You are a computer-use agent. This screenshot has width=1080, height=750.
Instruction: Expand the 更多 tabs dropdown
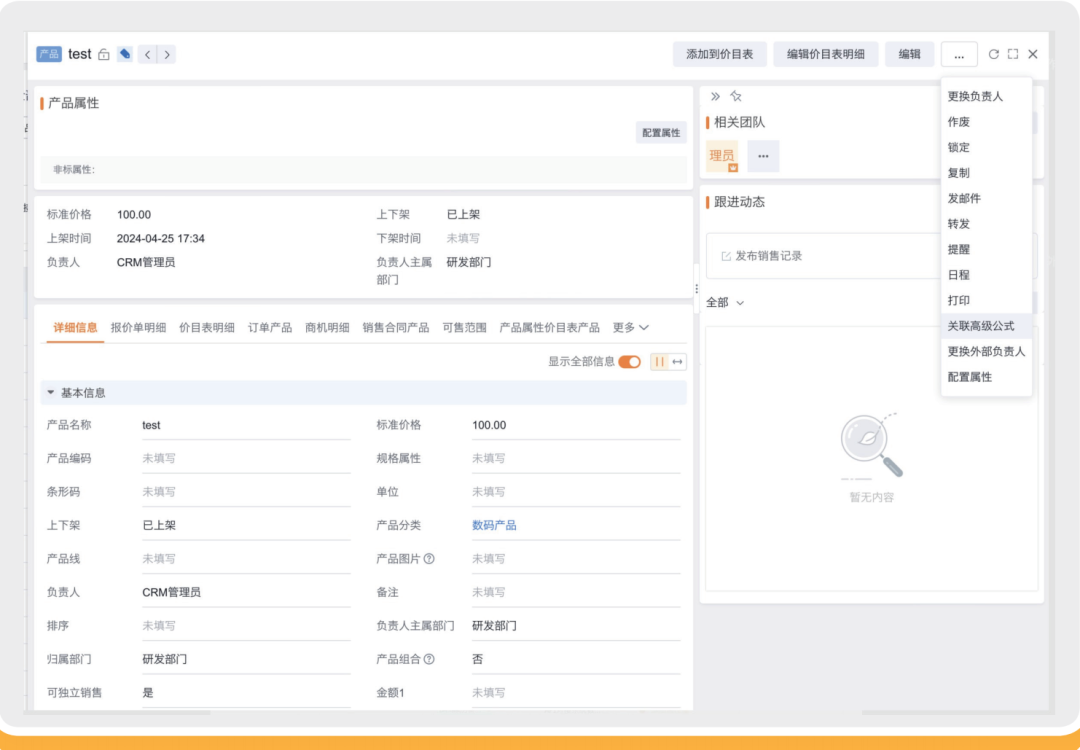[631, 327]
